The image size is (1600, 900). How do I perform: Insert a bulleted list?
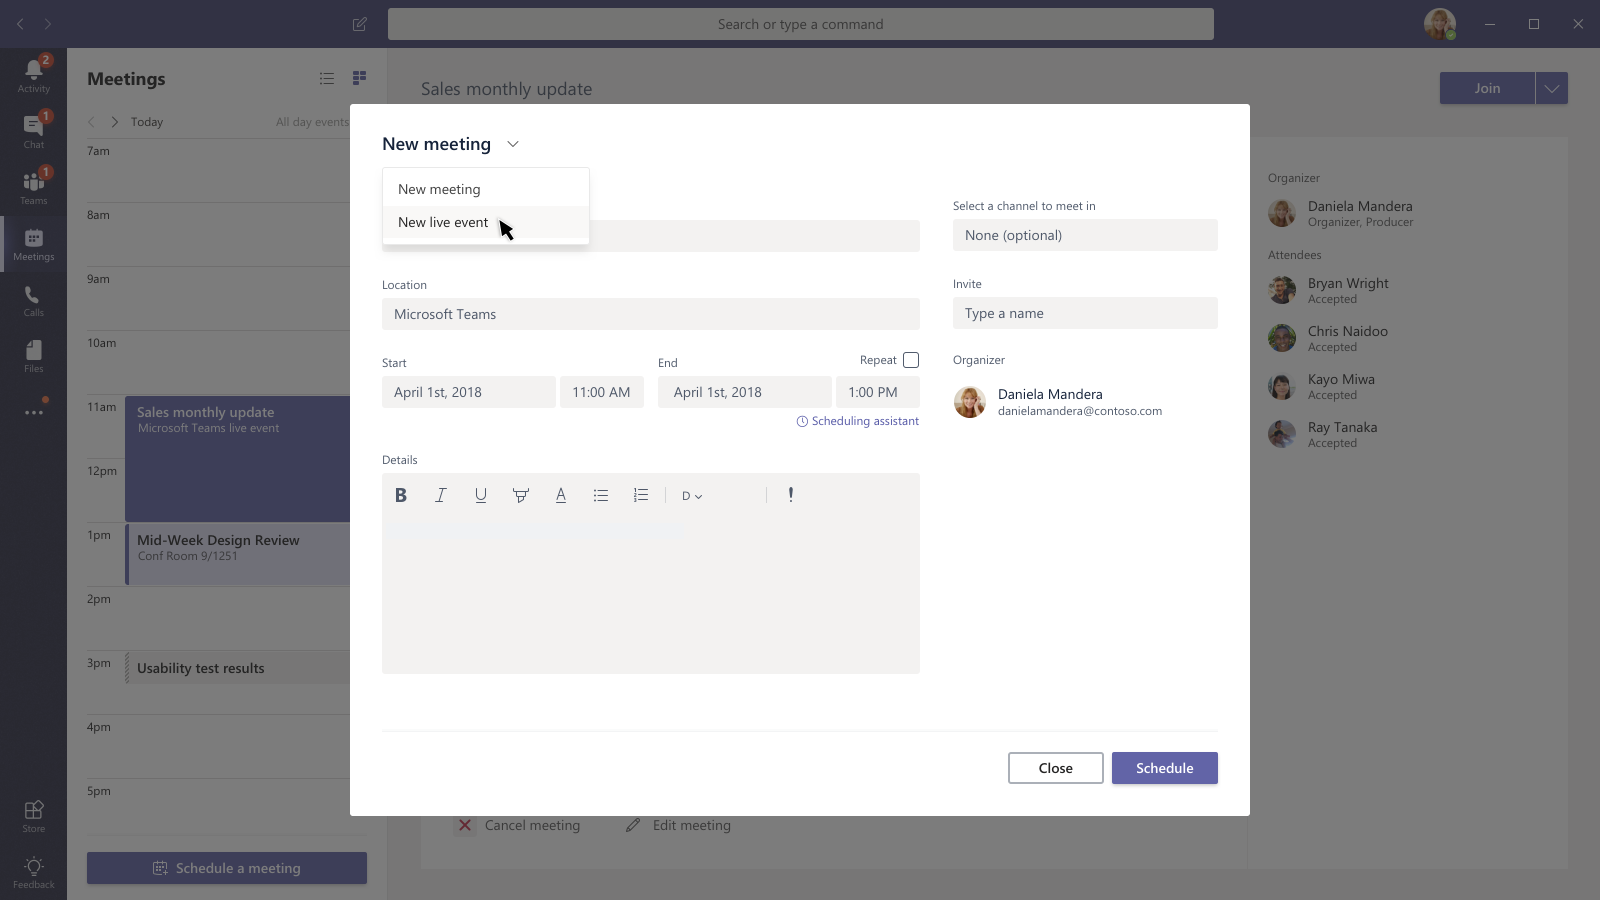tap(601, 495)
